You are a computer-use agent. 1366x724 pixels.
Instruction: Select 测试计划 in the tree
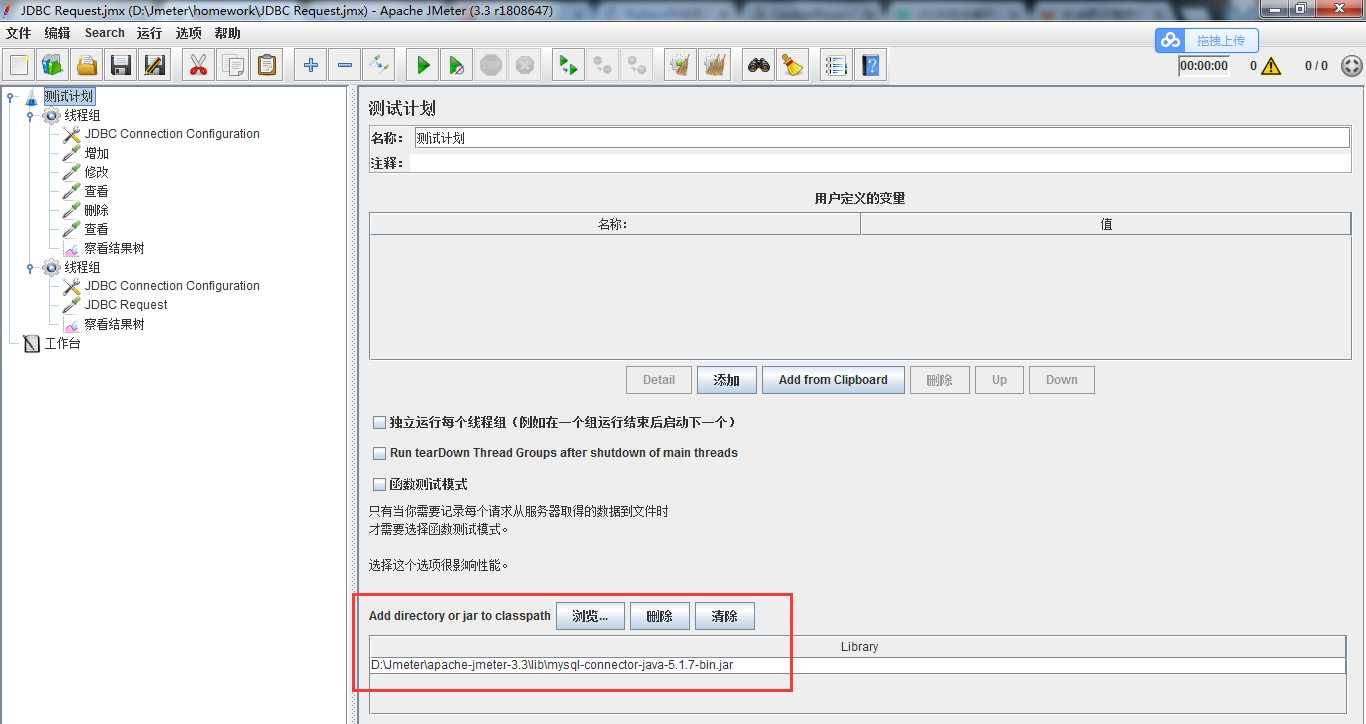[x=69, y=97]
